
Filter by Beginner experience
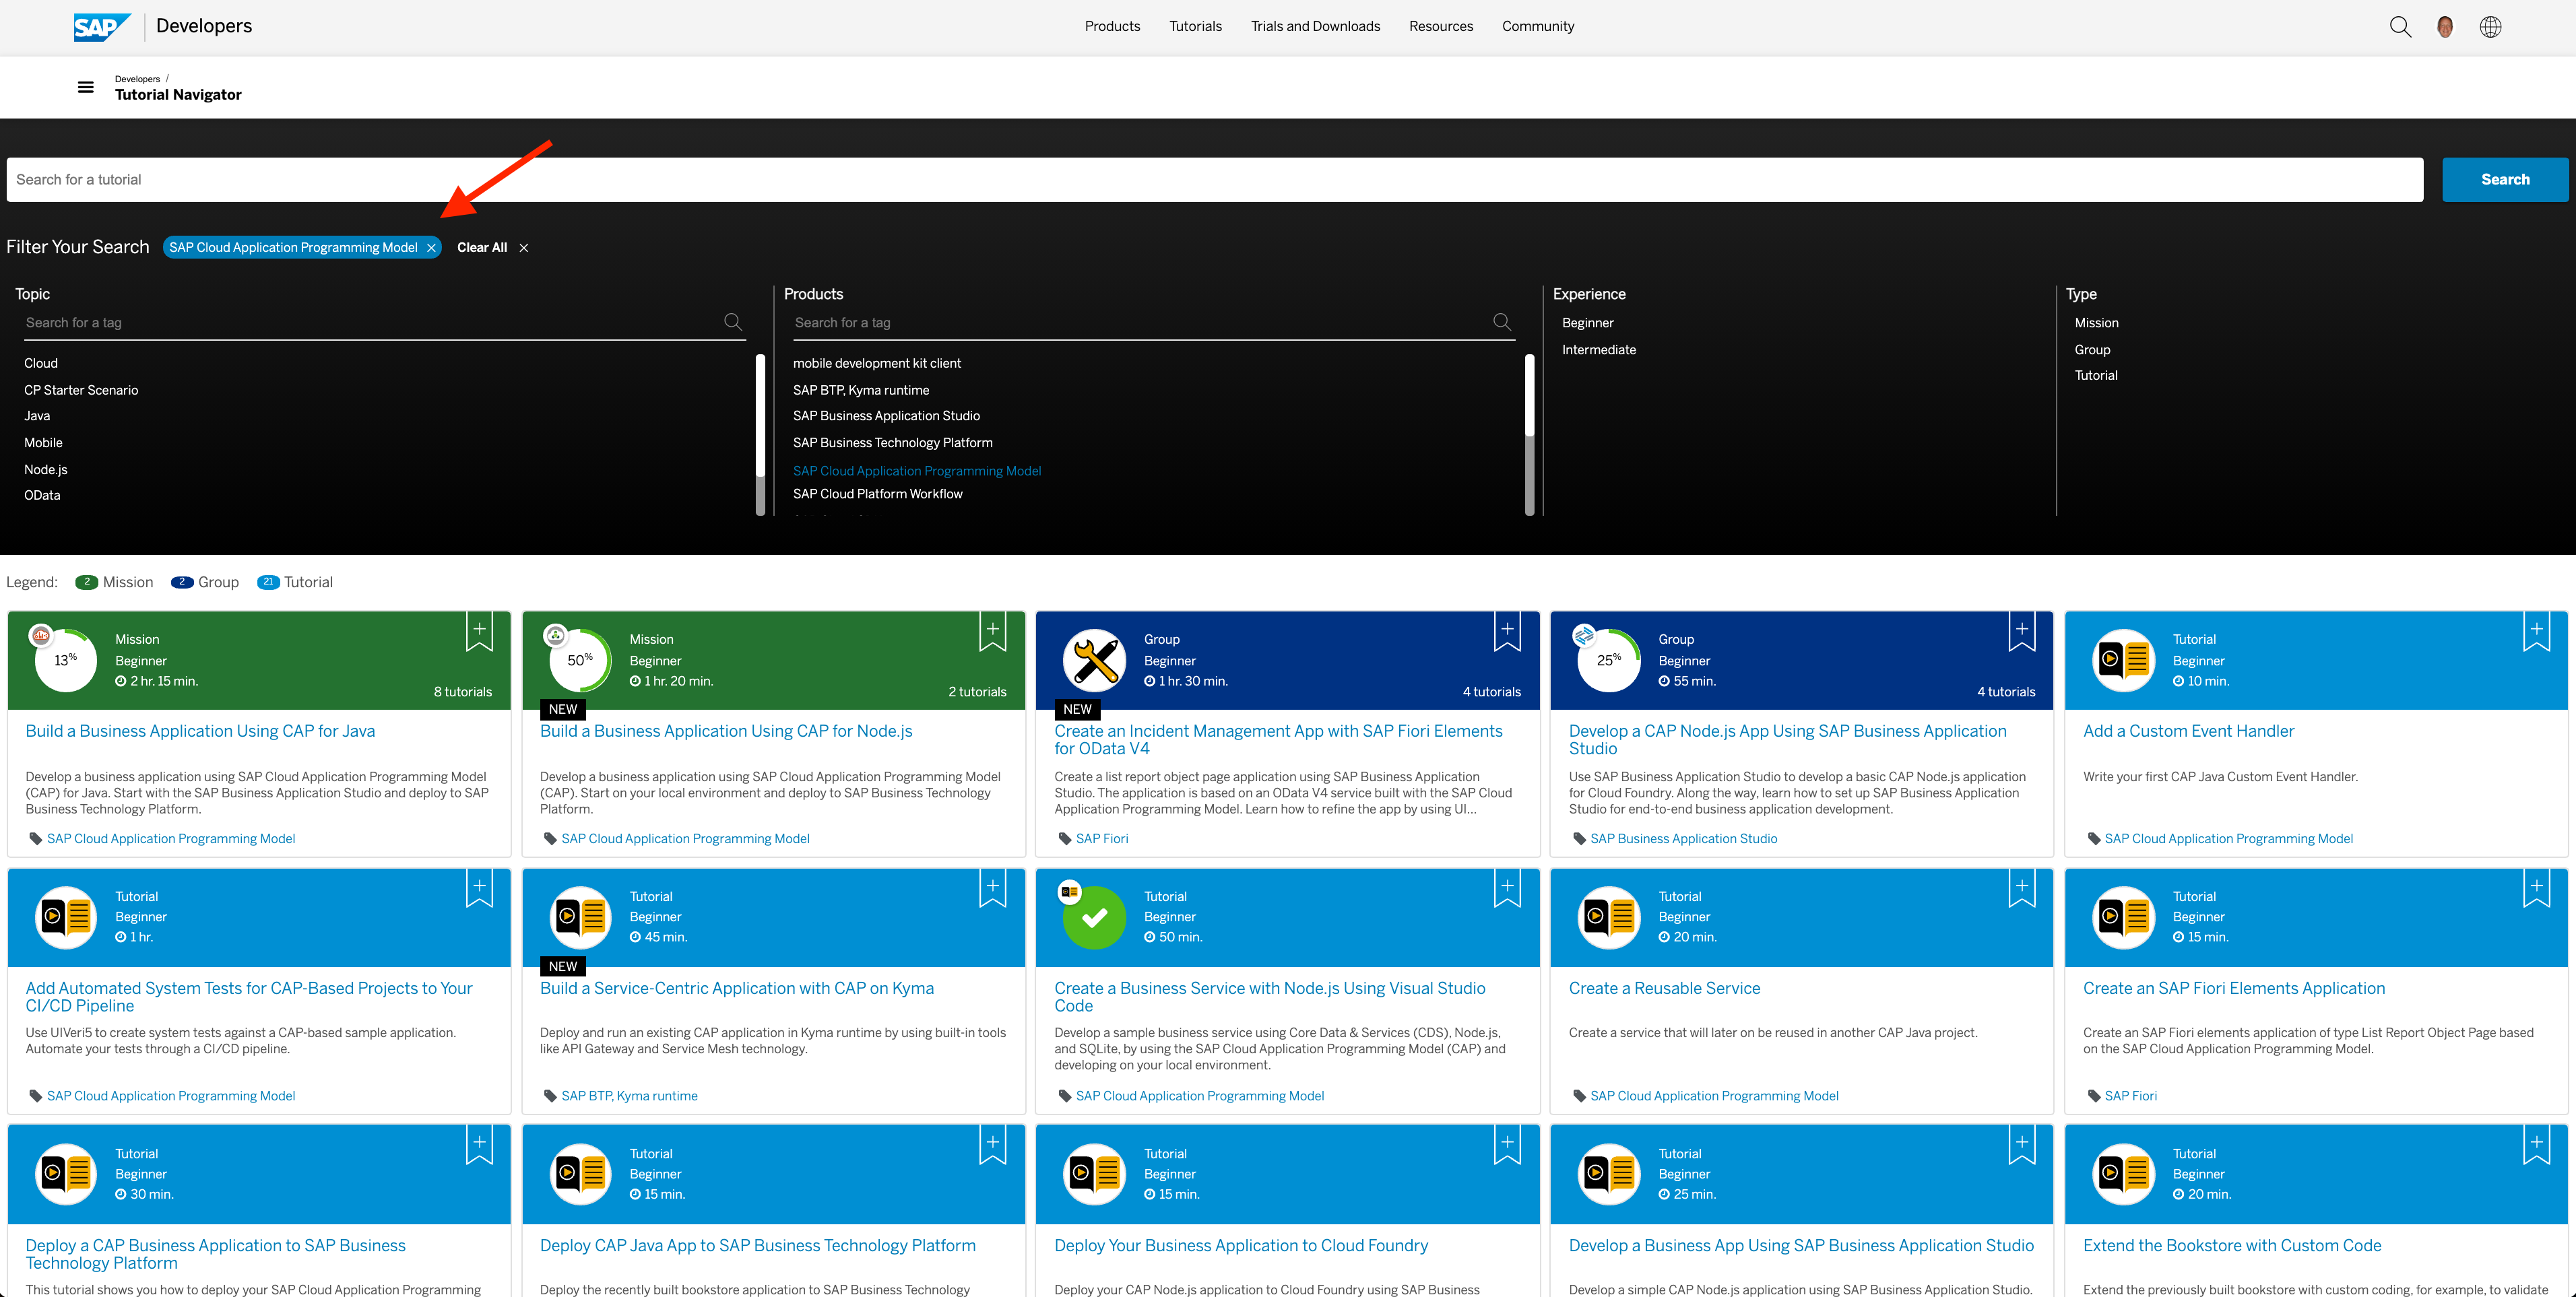[1587, 323]
